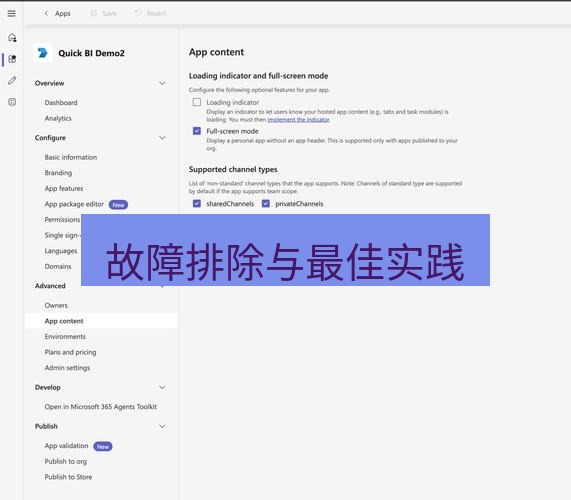This screenshot has height=500, width=571.
Task: Open Dashboard in the Overview section
Action: tap(61, 103)
